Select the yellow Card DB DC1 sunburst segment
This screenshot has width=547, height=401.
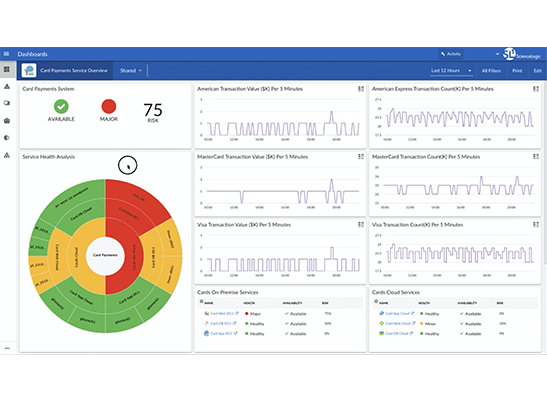click(x=152, y=258)
